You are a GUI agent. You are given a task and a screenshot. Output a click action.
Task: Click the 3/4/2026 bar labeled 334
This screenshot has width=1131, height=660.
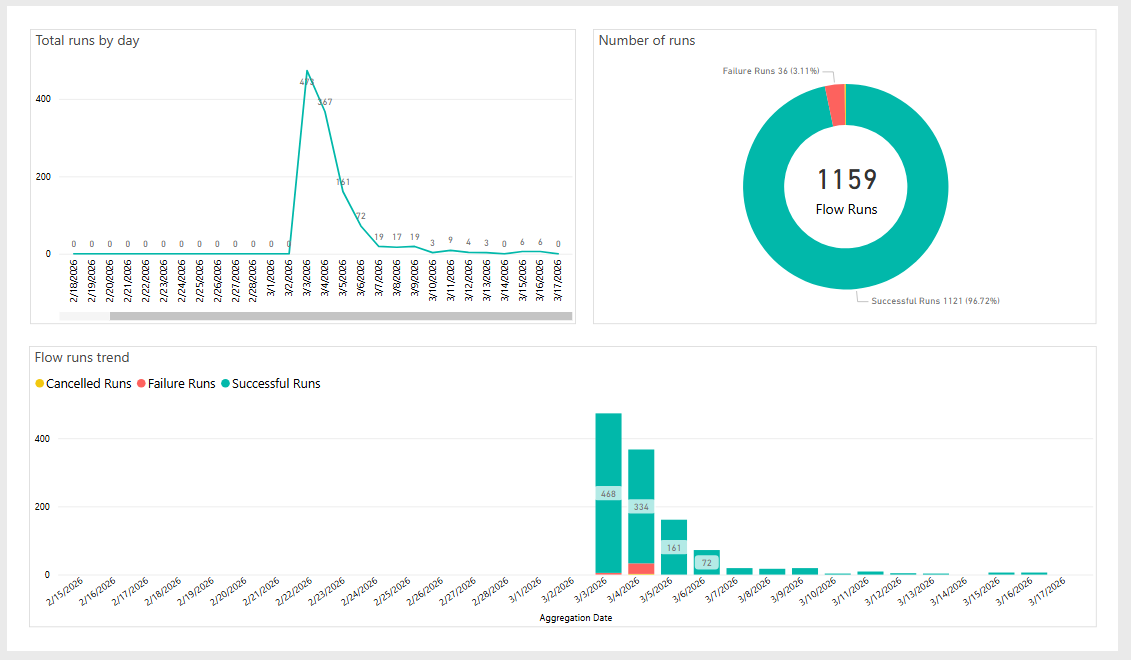641,506
